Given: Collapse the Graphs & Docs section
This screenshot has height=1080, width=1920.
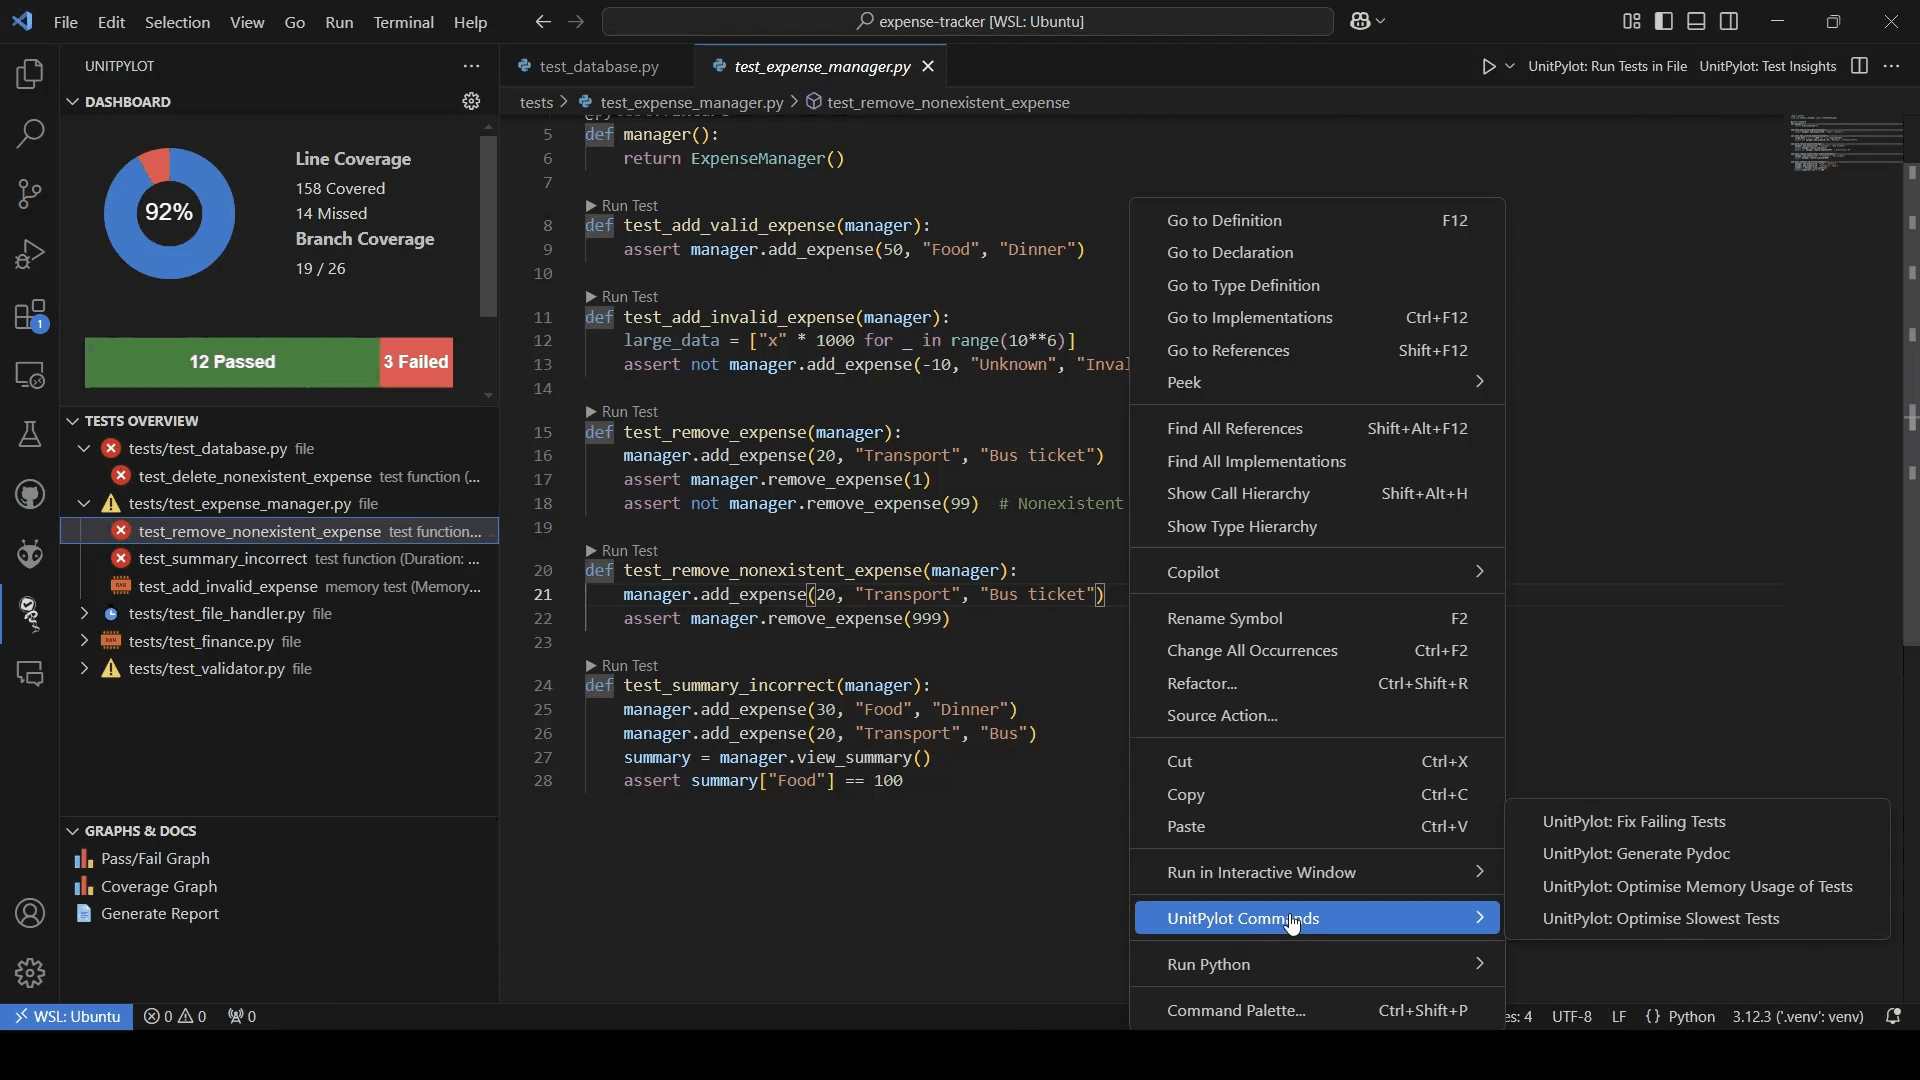Looking at the screenshot, I should tap(72, 831).
